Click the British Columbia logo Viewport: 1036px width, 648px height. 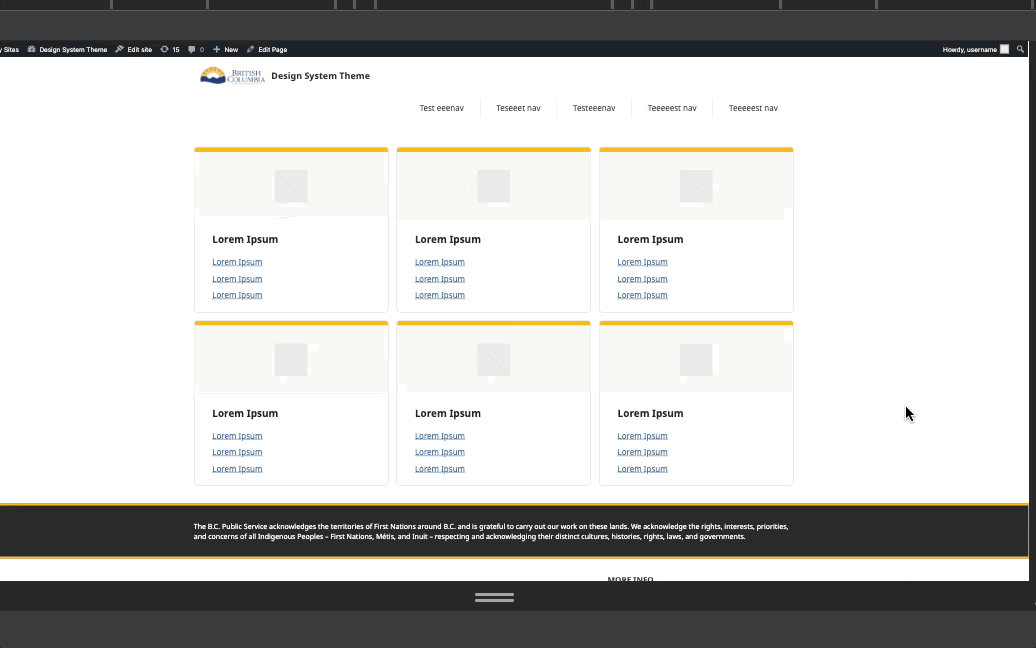(x=233, y=76)
